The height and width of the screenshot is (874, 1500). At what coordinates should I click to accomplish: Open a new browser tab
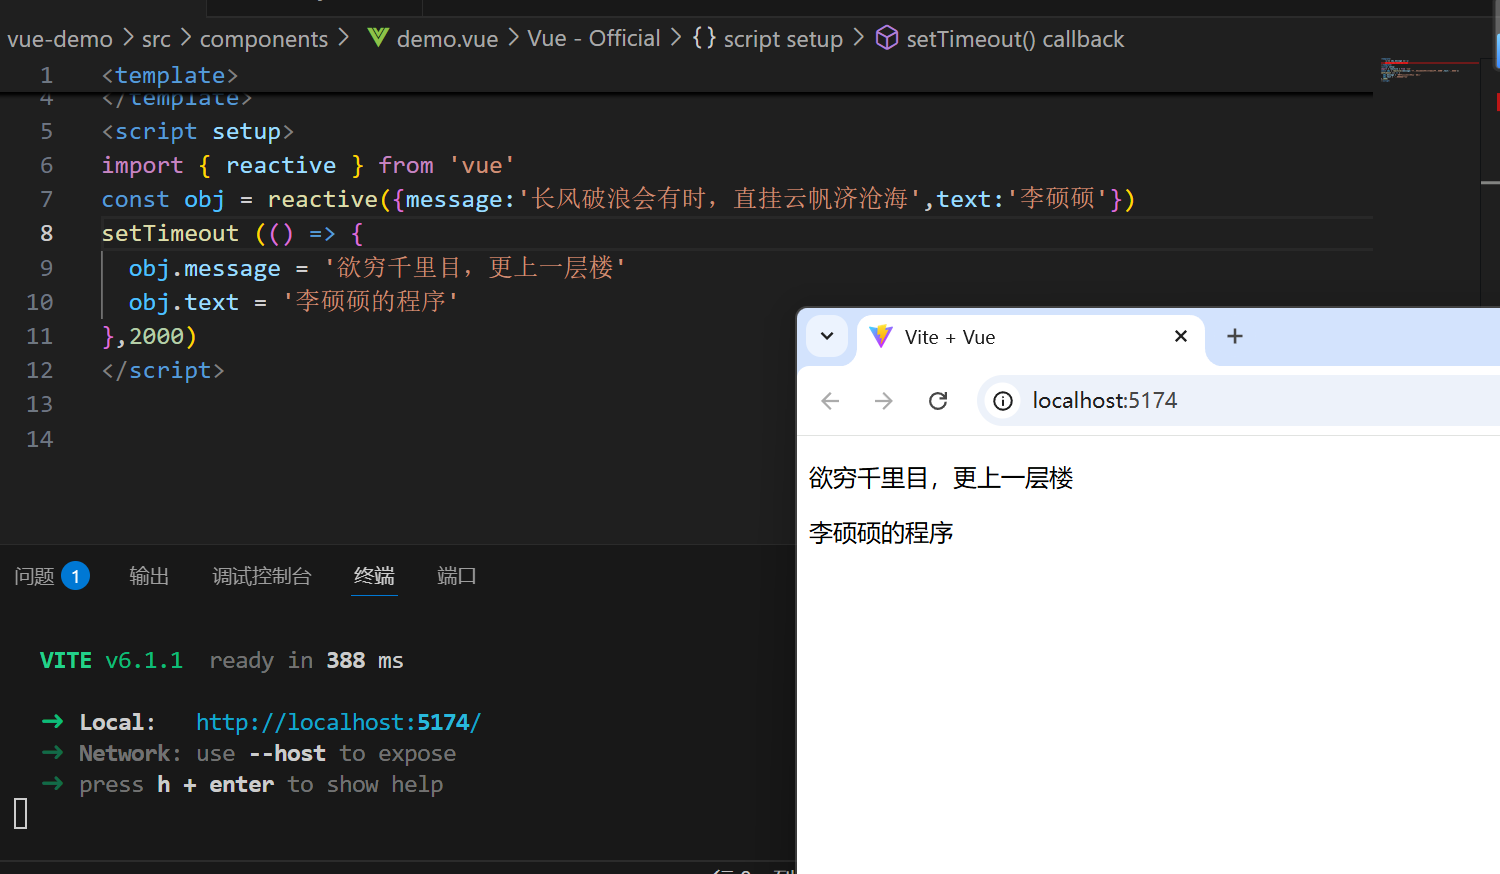(x=1235, y=336)
